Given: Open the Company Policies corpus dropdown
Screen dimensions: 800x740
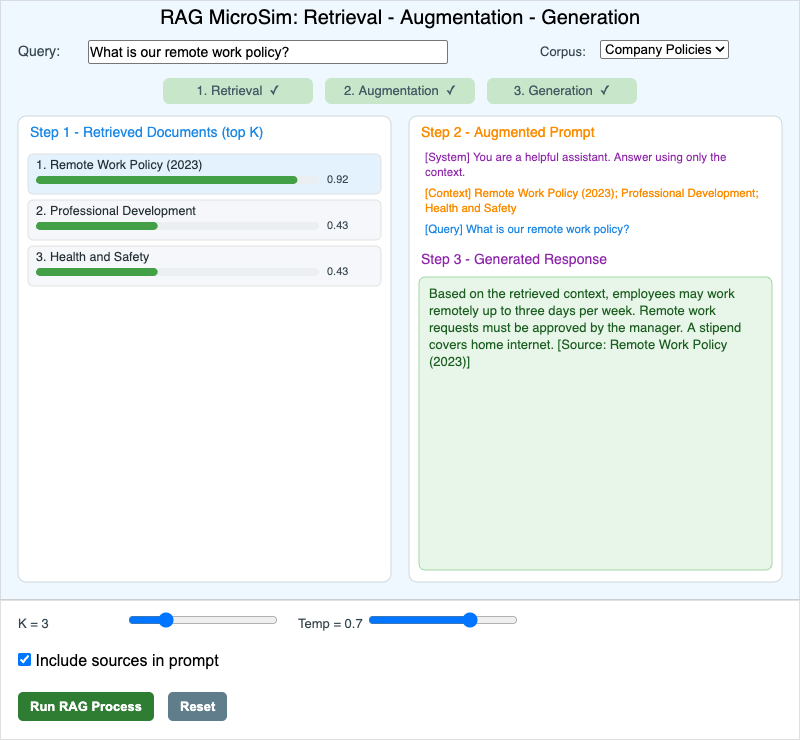Looking at the screenshot, I should pyautogui.click(x=664, y=50).
